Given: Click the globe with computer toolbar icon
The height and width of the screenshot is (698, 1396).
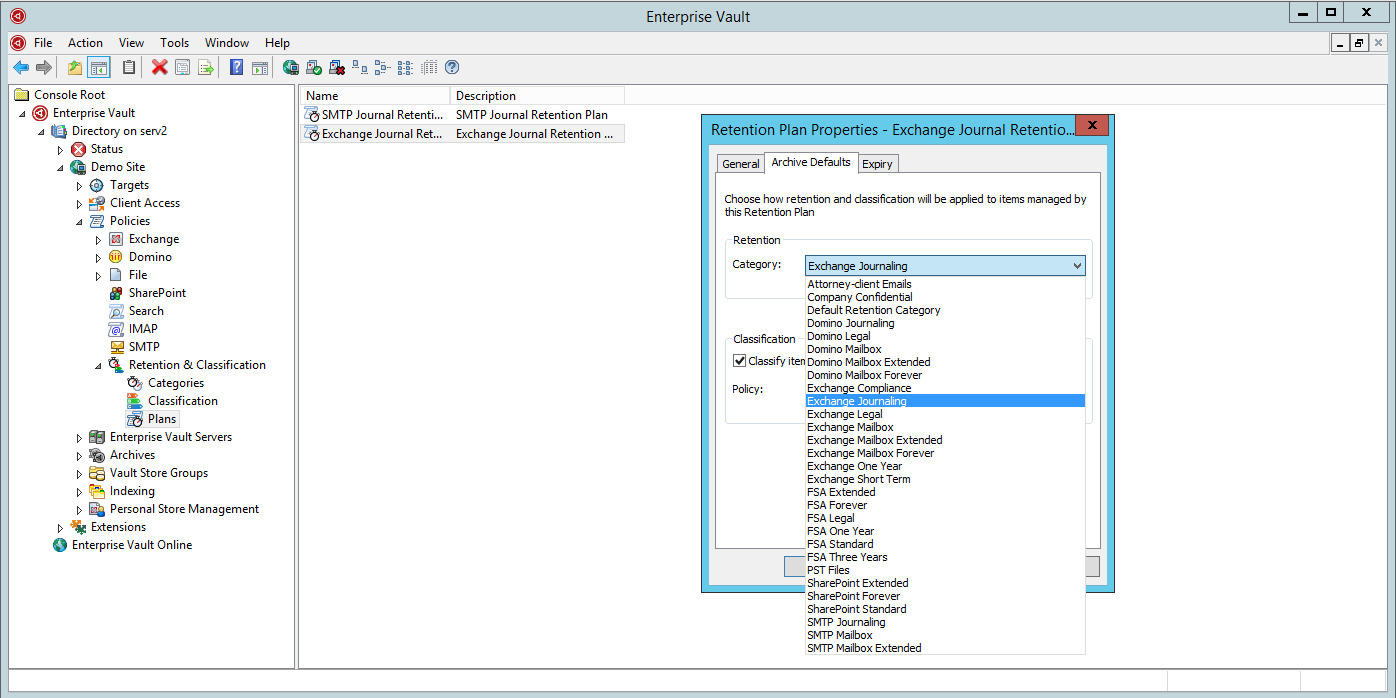Looking at the screenshot, I should [x=291, y=67].
